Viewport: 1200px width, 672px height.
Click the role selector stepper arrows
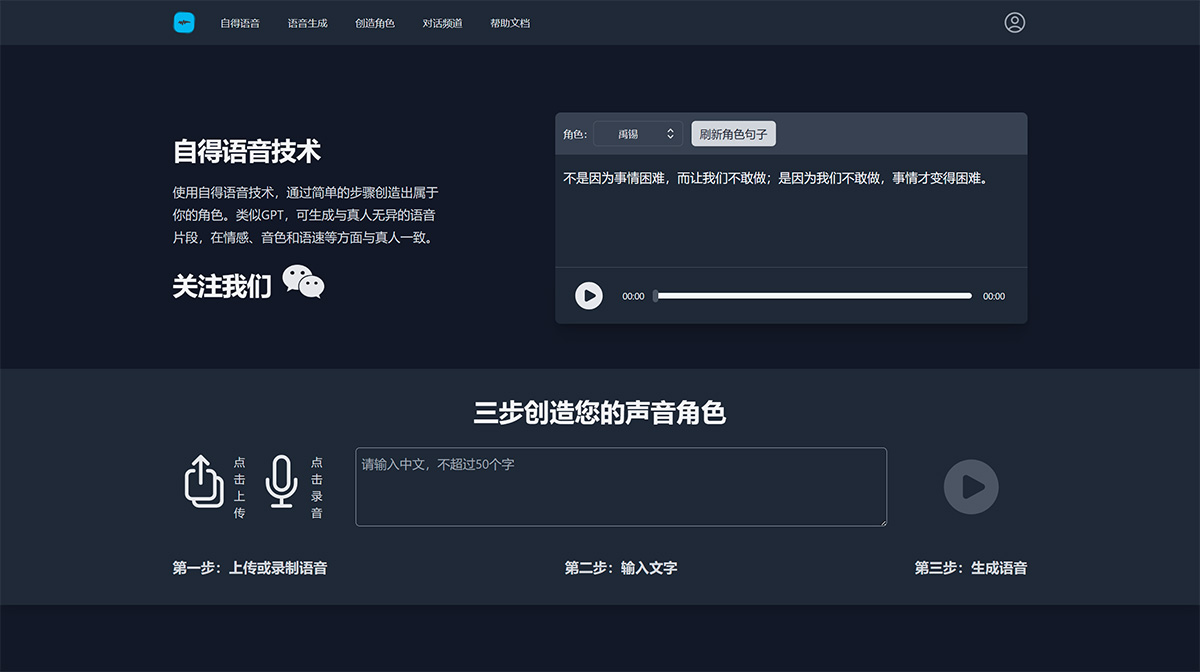point(670,133)
